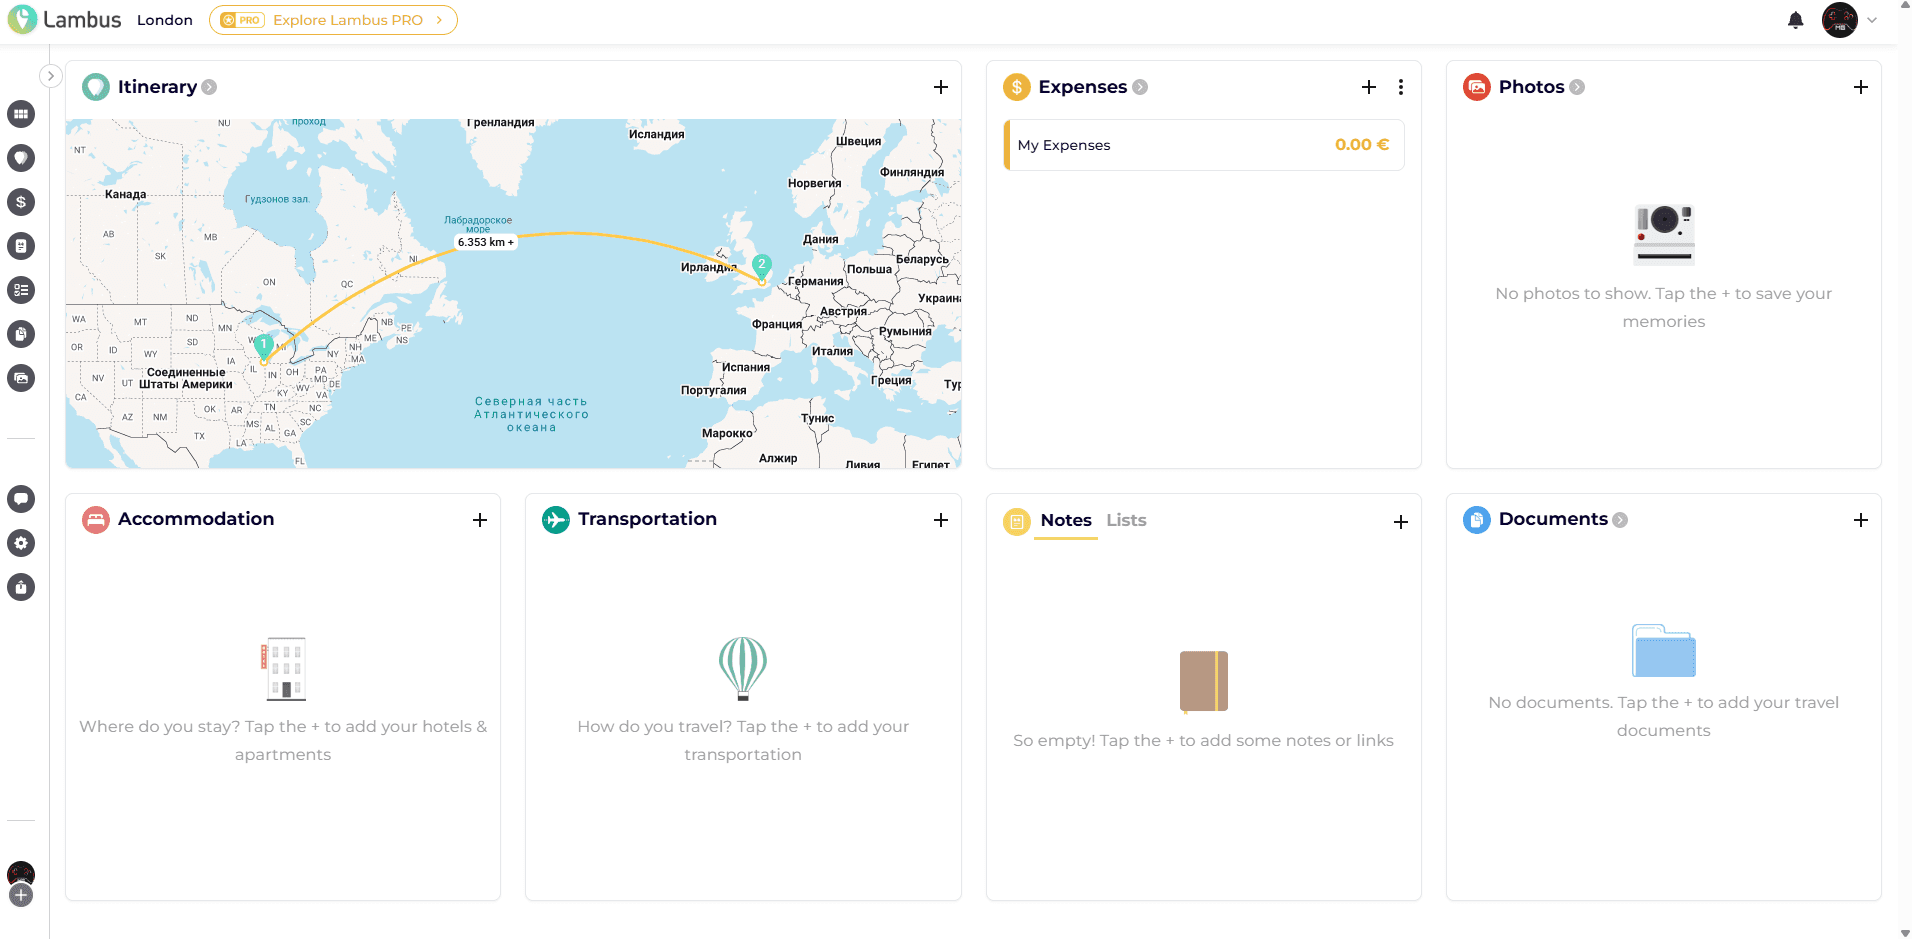Click Explore Lambus PRO button
The image size is (1912, 939).
[333, 20]
